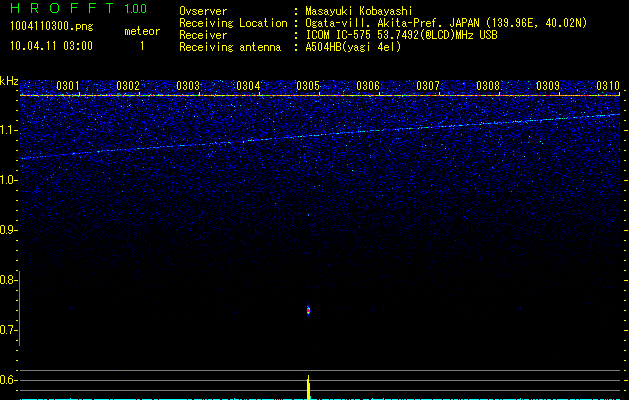Click the kHz axis unit label
This screenshot has height=400, width=629.
coord(9,81)
